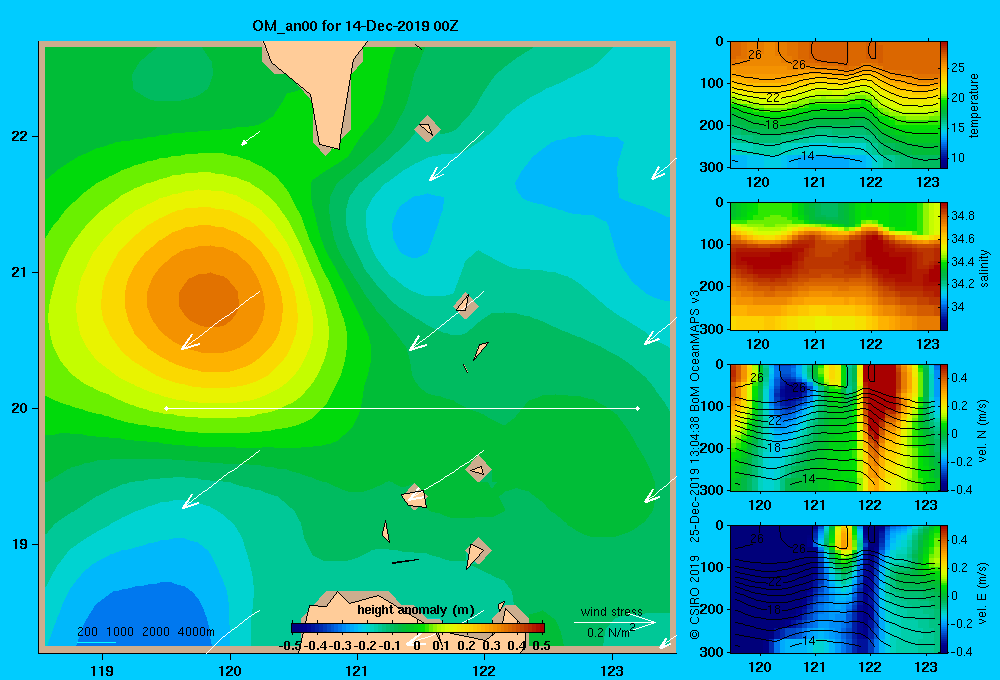The image size is (1000, 680).
Task: Click the '34.8' value on salinity scale
Action: [962, 216]
